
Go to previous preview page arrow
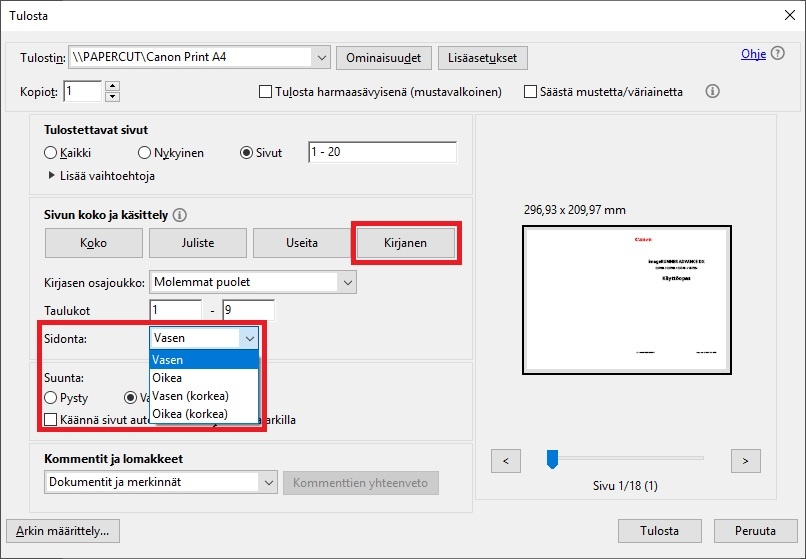click(x=506, y=461)
